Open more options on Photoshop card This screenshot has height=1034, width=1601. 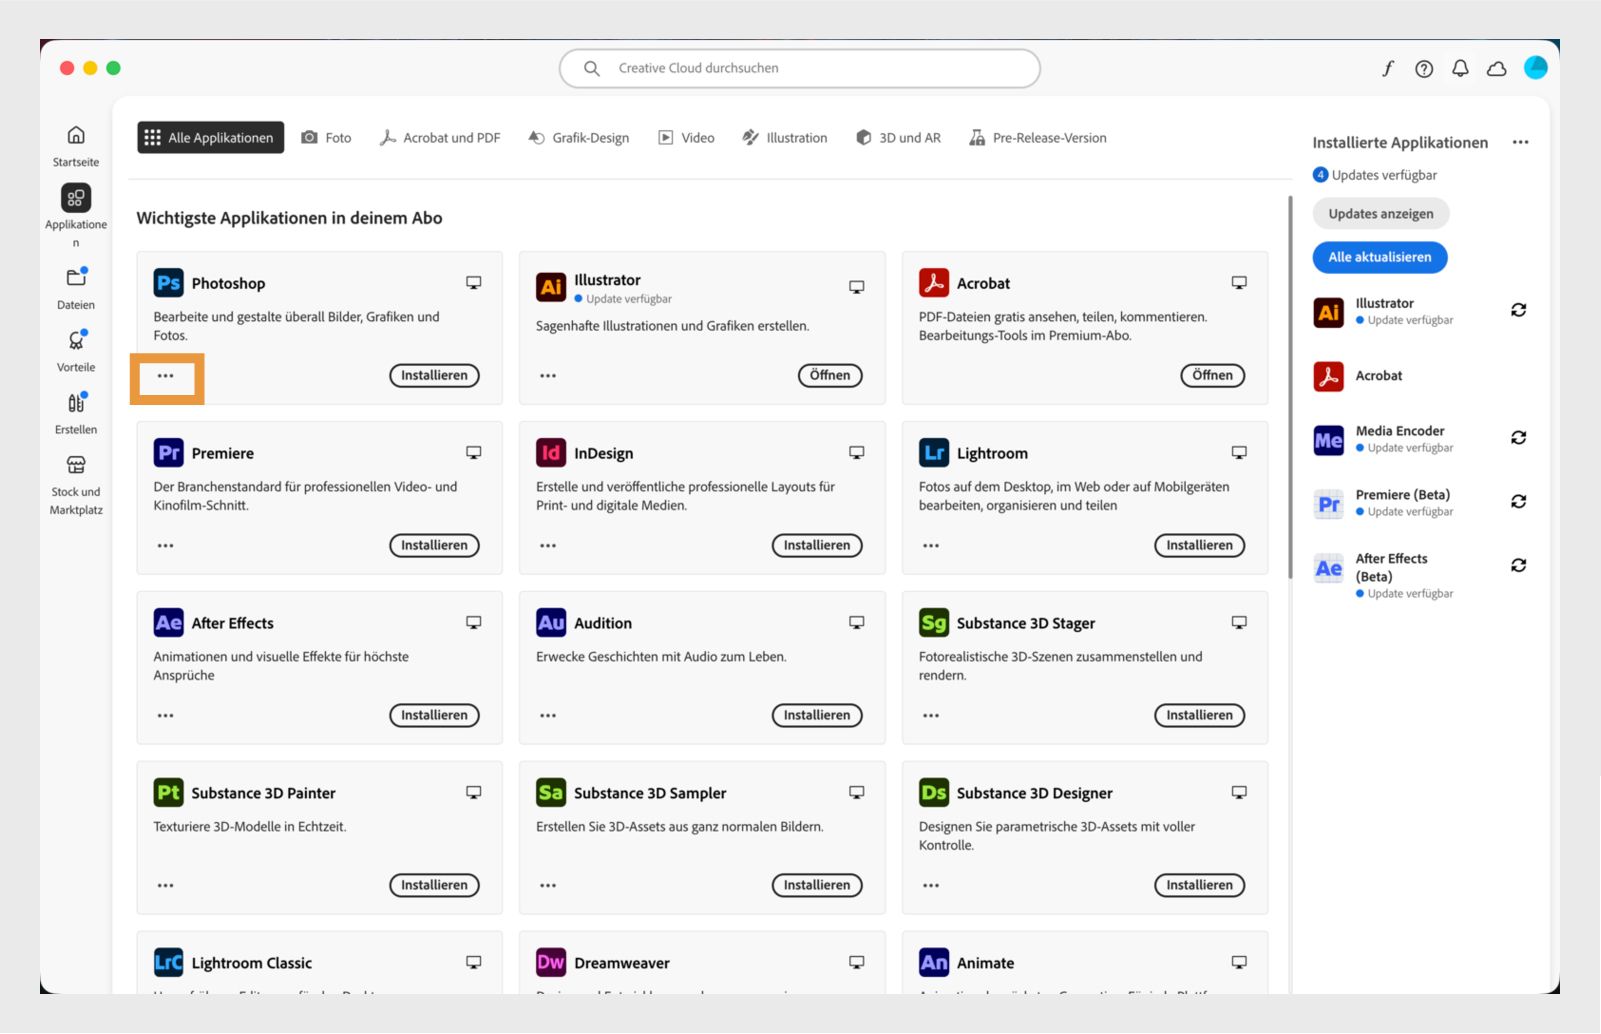tap(166, 376)
